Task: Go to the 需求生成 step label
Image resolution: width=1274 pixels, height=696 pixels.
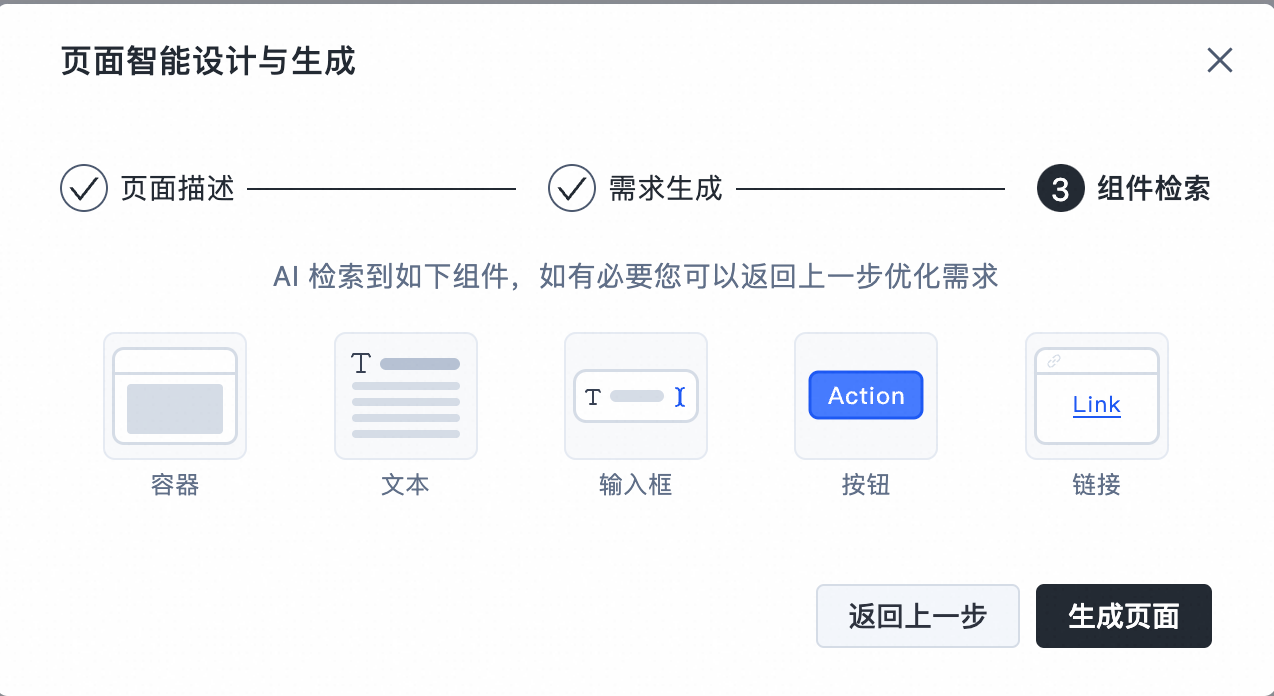Action: point(666,188)
